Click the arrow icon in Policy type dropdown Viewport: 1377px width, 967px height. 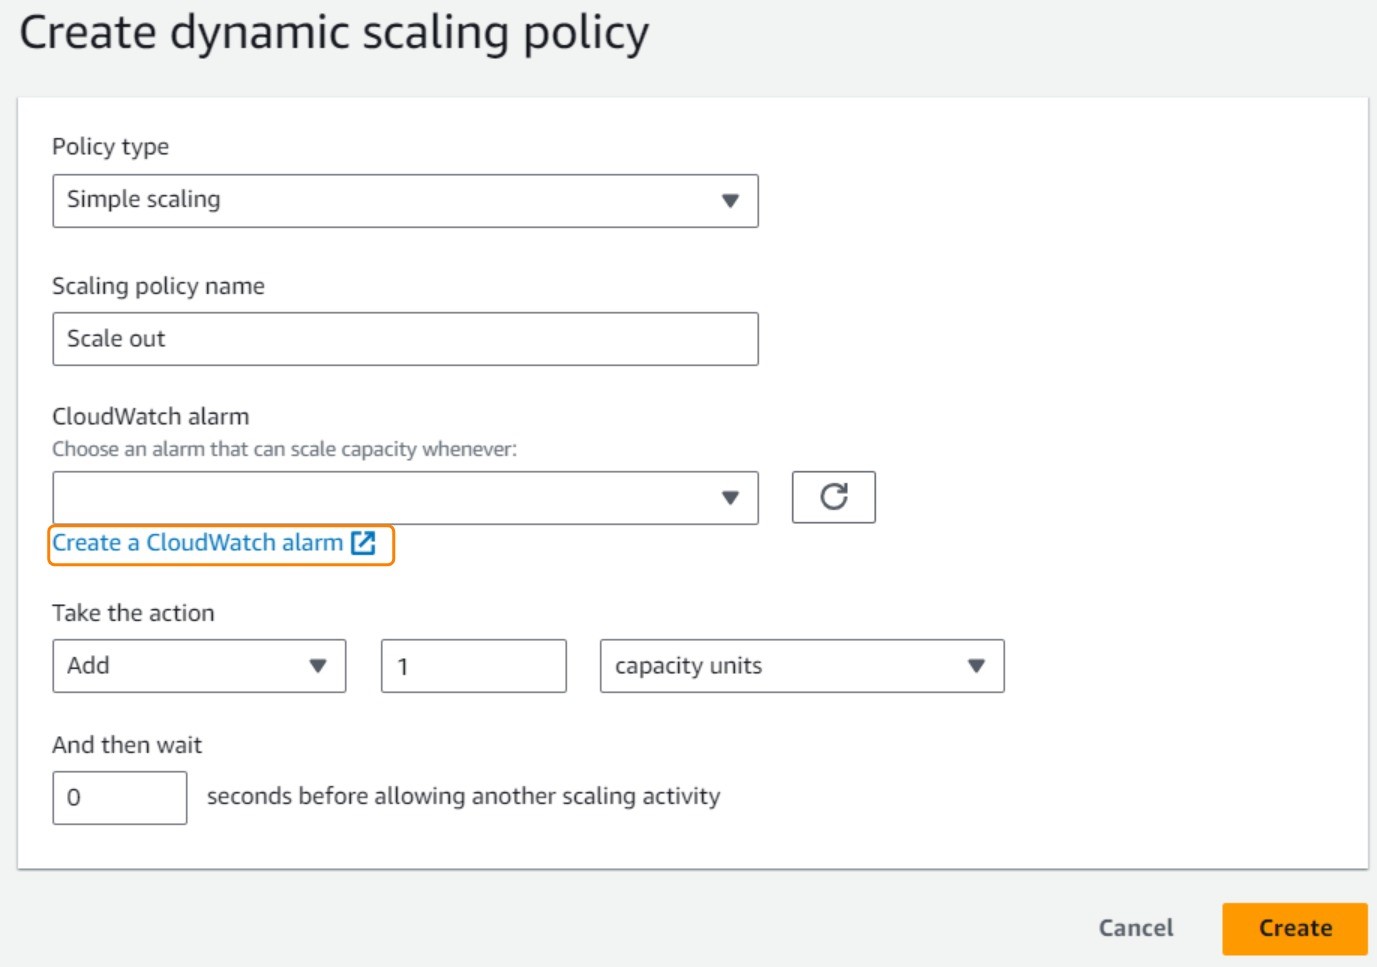[x=730, y=201]
